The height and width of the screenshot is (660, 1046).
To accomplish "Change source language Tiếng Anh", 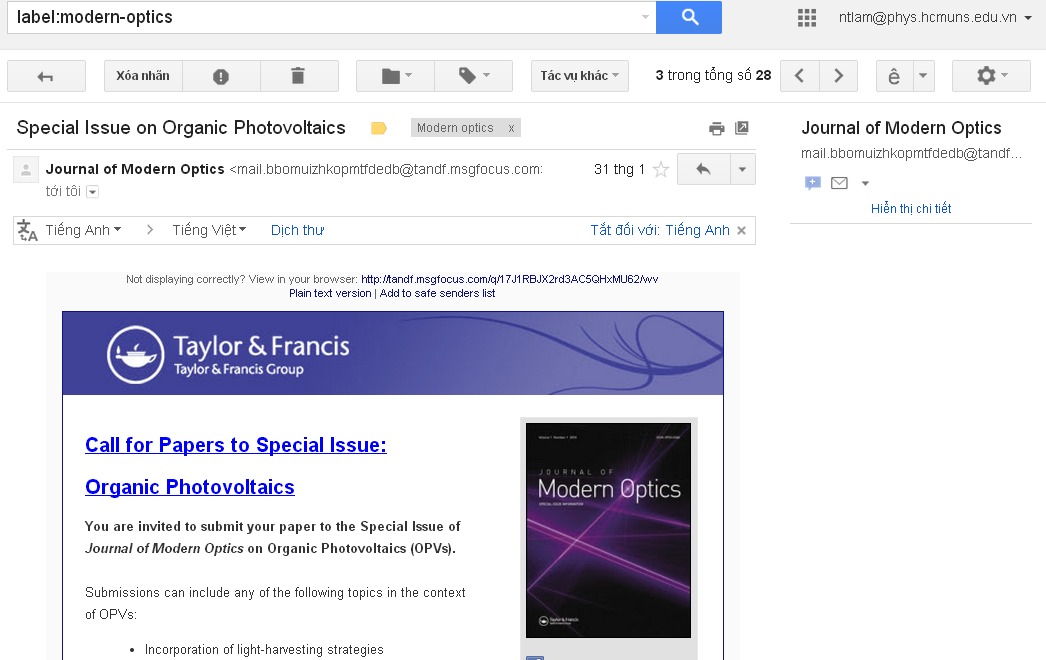I will click(x=83, y=230).
